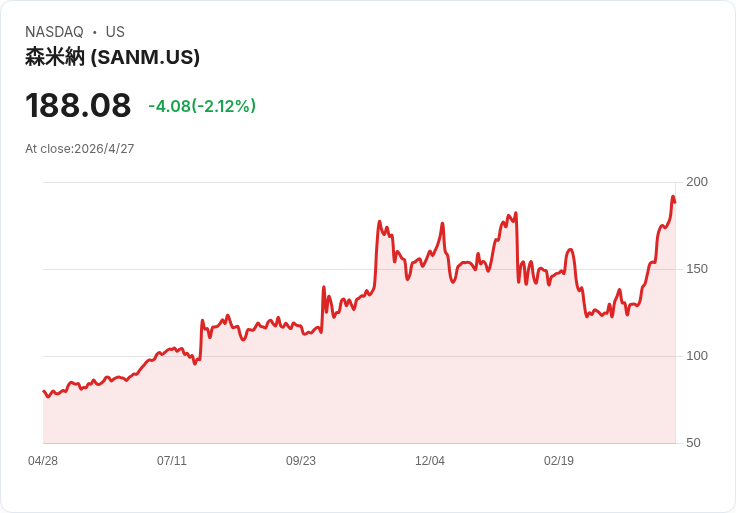736x513 pixels.
Task: Select the 02/19 date on the time axis
Action: 559,461
